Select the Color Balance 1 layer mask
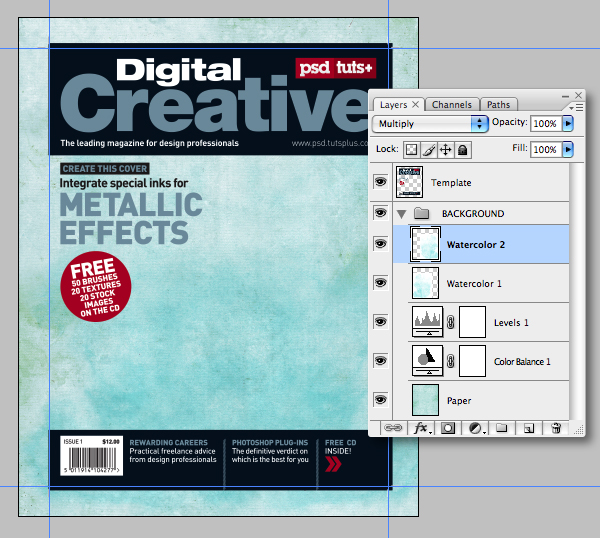This screenshot has width=600, height=538. [x=472, y=361]
